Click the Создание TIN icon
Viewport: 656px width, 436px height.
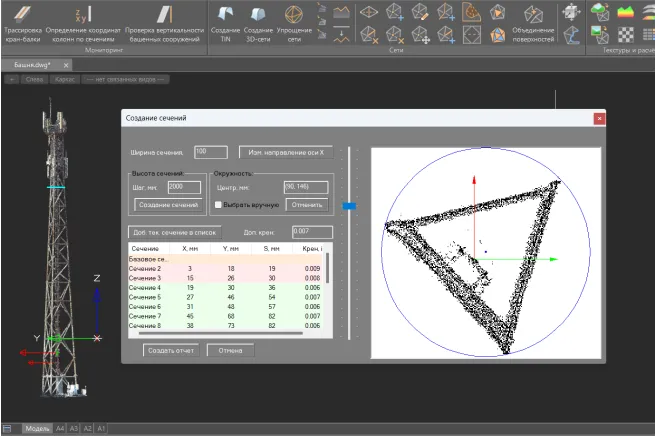click(225, 14)
